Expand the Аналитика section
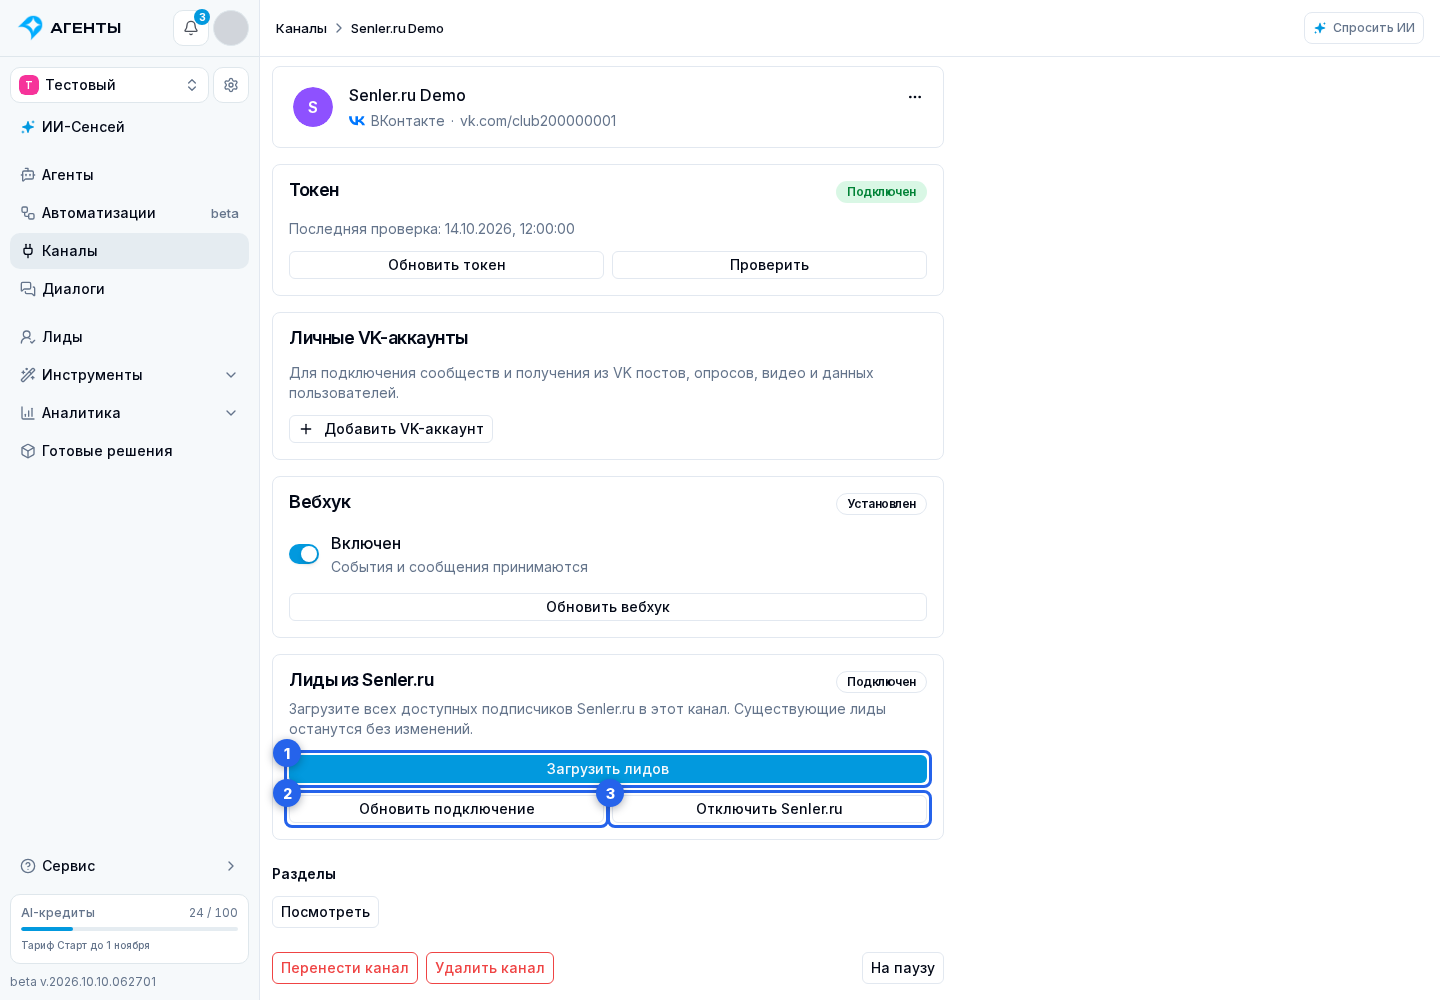The height and width of the screenshot is (1000, 1440). click(x=130, y=413)
